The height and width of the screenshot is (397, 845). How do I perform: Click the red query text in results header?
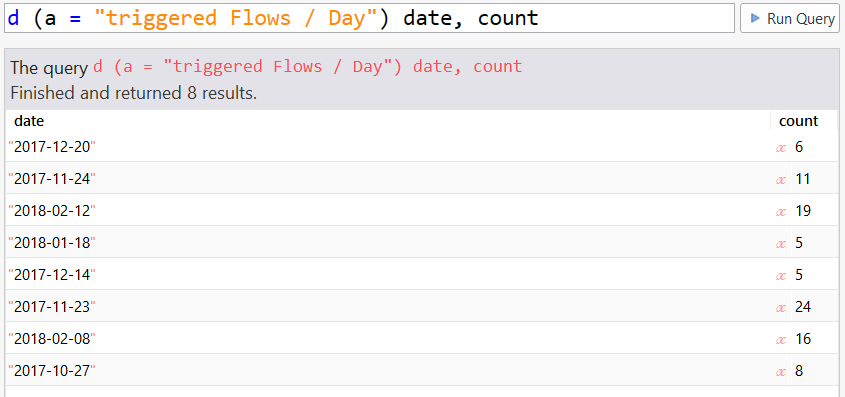click(x=308, y=67)
